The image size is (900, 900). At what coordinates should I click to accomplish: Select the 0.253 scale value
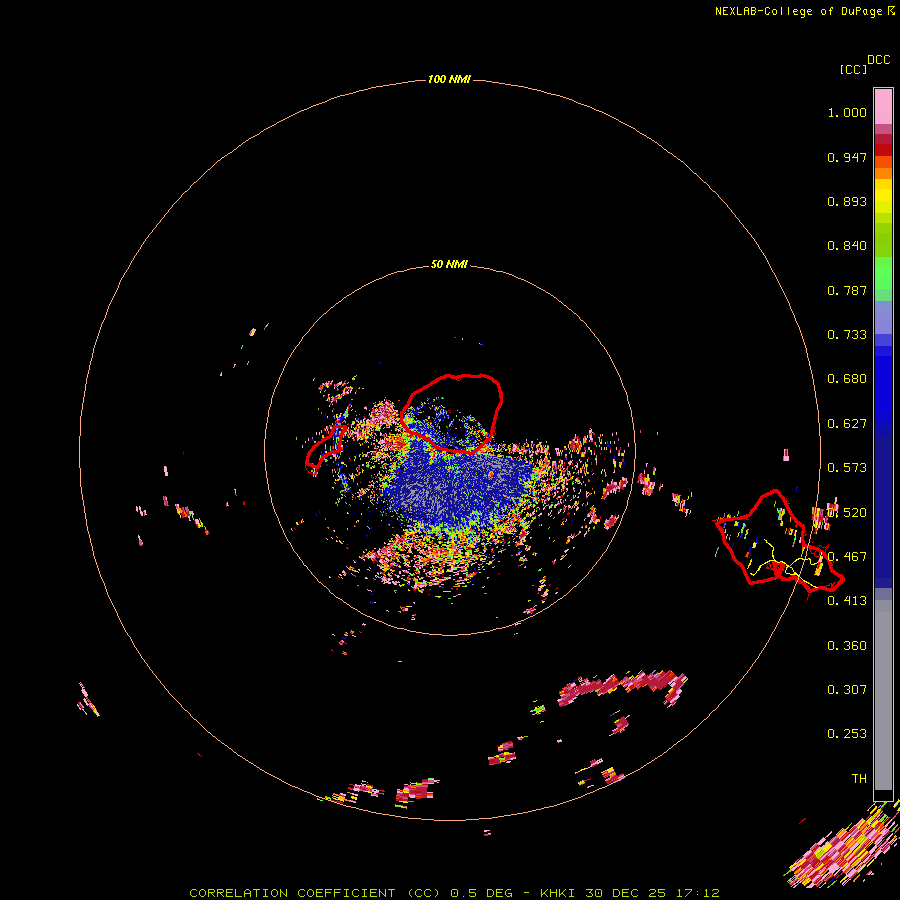point(847,734)
